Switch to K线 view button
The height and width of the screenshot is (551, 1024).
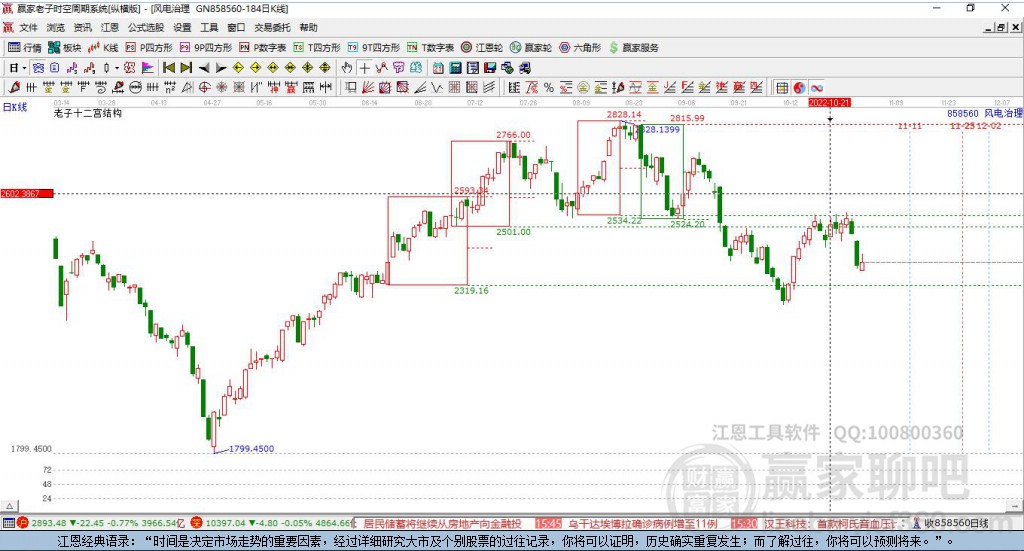[x=103, y=48]
